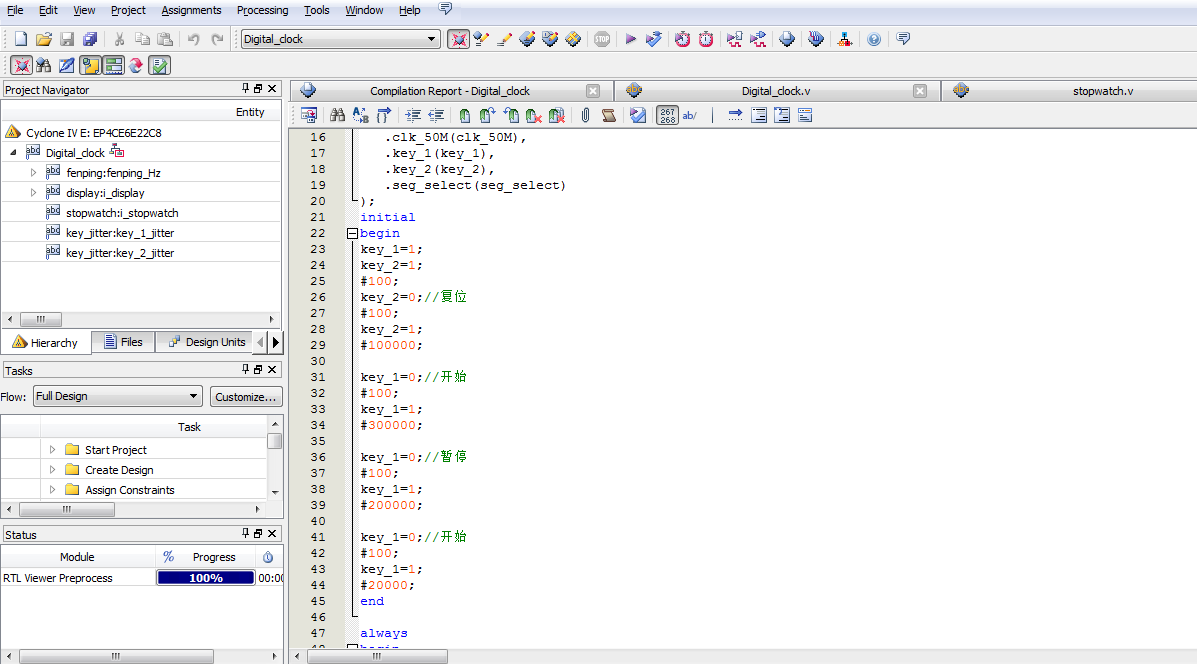Click the Save file icon
Viewport: 1197px width, 664px height.
coord(67,39)
